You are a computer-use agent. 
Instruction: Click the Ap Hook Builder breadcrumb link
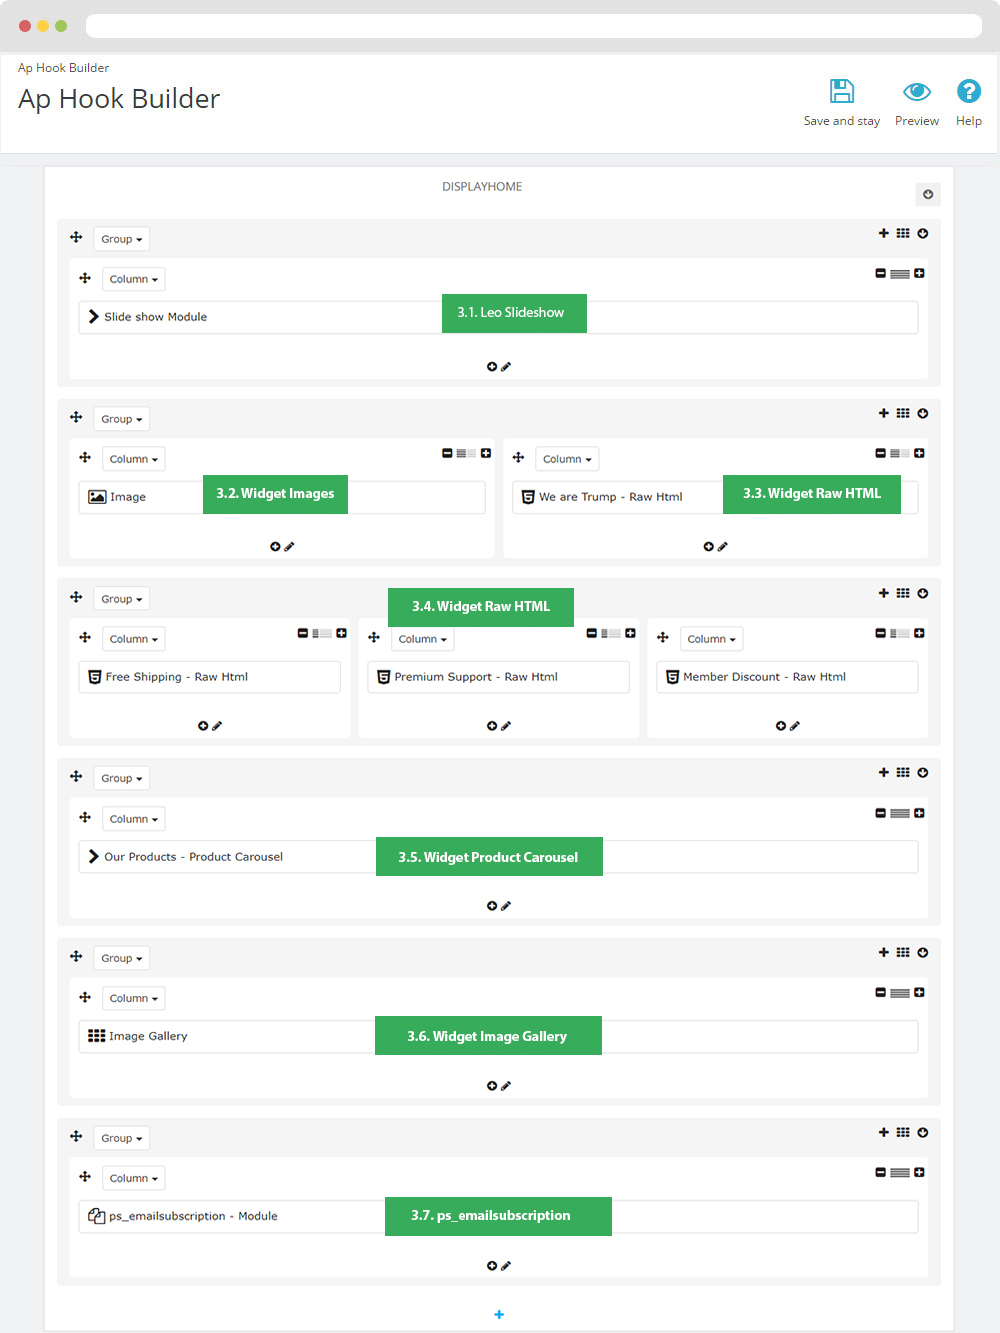point(63,68)
